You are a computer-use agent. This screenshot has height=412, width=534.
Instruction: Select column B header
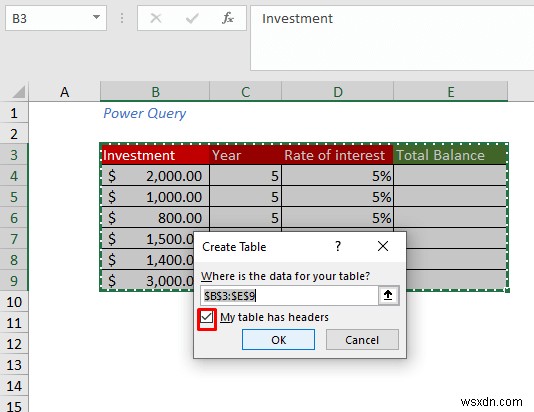[x=155, y=92]
